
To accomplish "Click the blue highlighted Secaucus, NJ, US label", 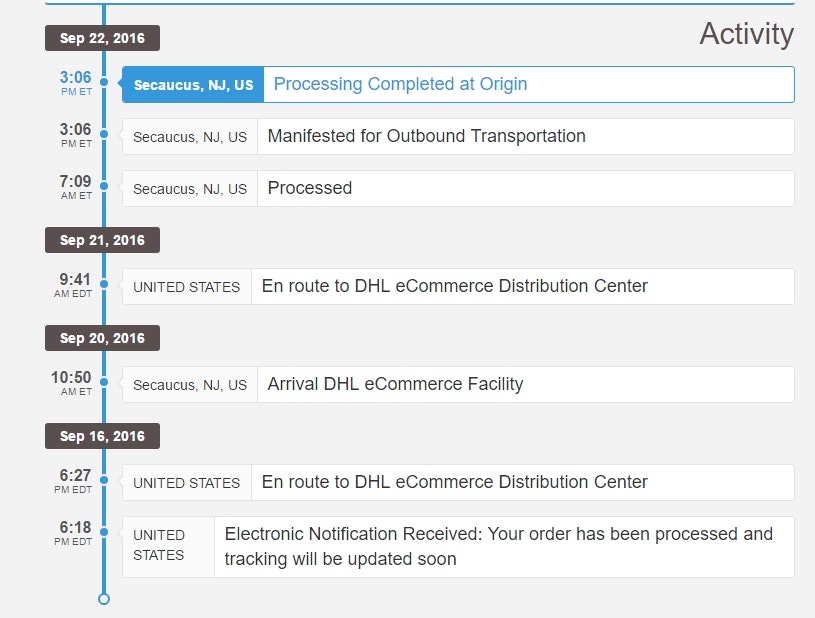I will pyautogui.click(x=193, y=85).
